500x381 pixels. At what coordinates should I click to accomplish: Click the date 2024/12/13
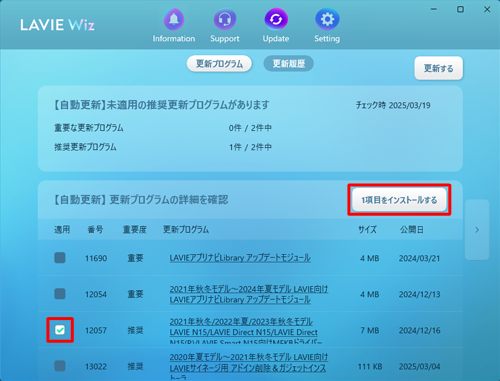(x=420, y=294)
